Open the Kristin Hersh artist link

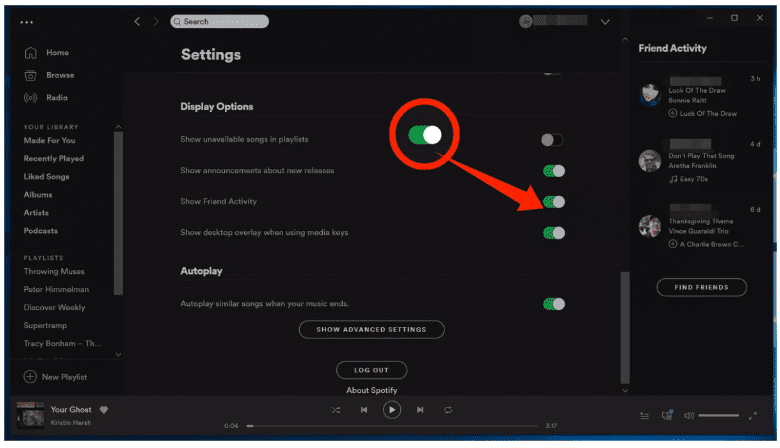tap(71, 423)
